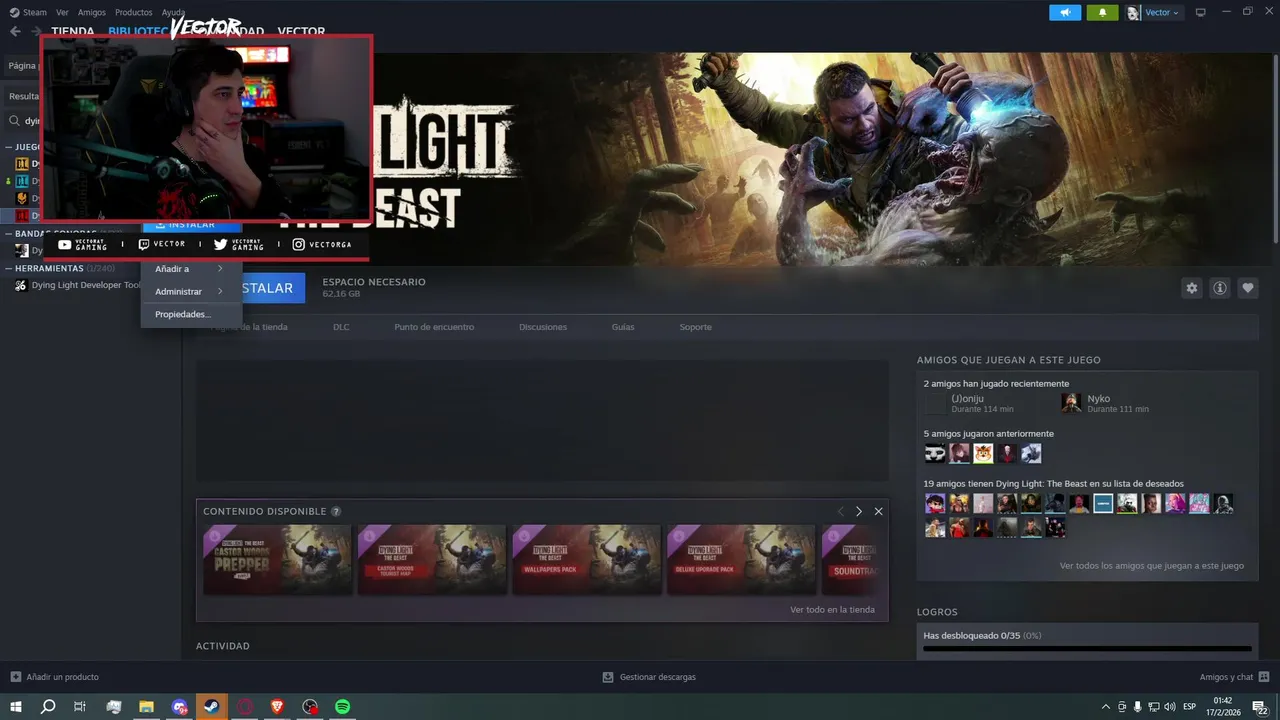
Task: Switch to Punto de encuentro tab
Action: (x=434, y=327)
